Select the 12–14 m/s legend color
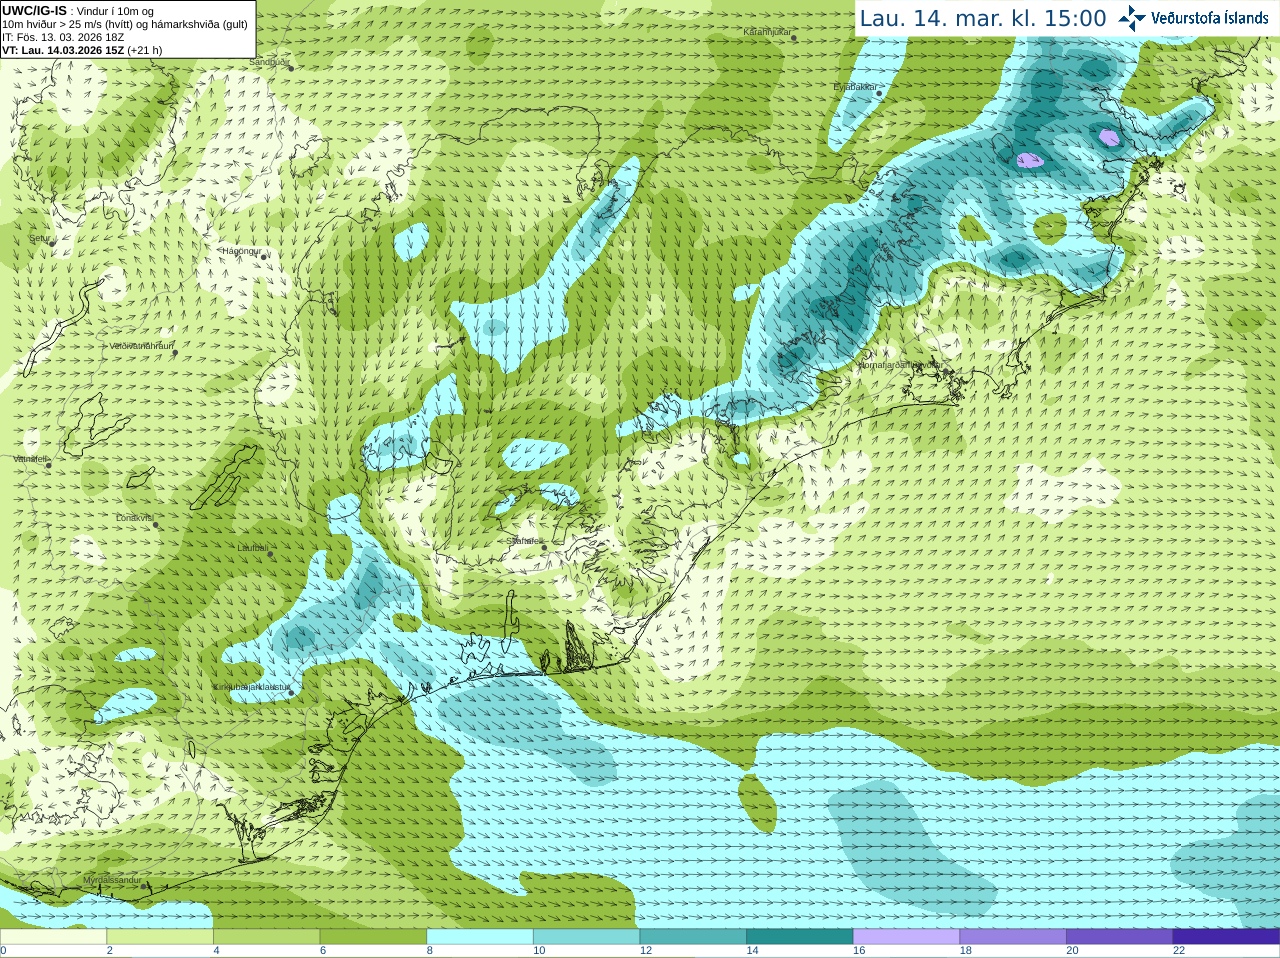The height and width of the screenshot is (958, 1280). pyautogui.click(x=693, y=937)
